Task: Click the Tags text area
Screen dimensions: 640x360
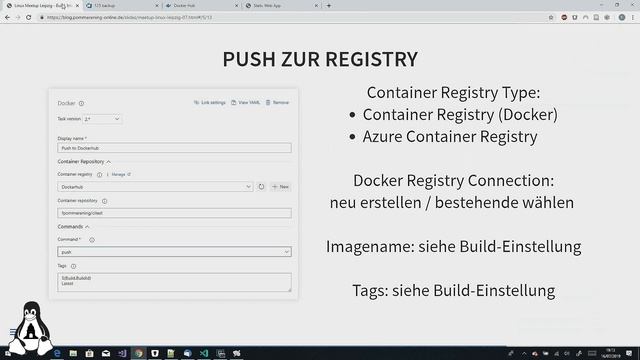Action: point(174,282)
